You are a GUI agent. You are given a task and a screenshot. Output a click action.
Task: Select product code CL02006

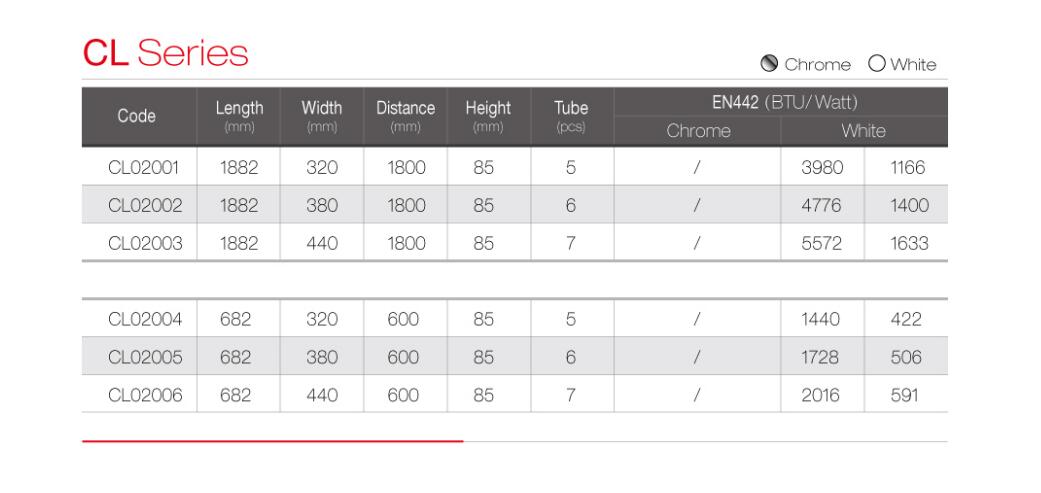pos(145,395)
